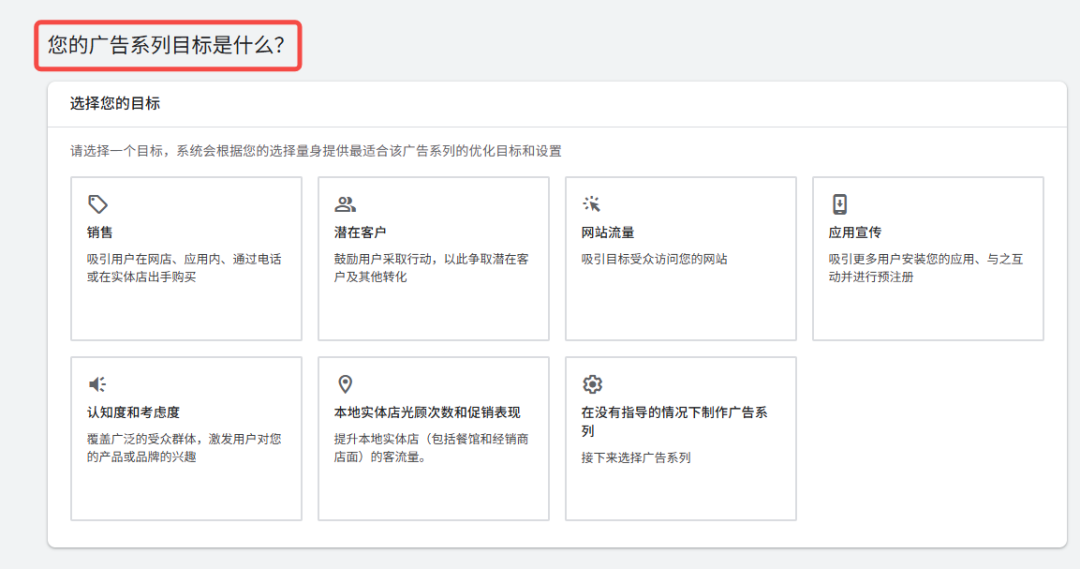This screenshot has width=1080, height=569.
Task: Click the phone download icon on 应用宣传 card
Action: pos(840,205)
